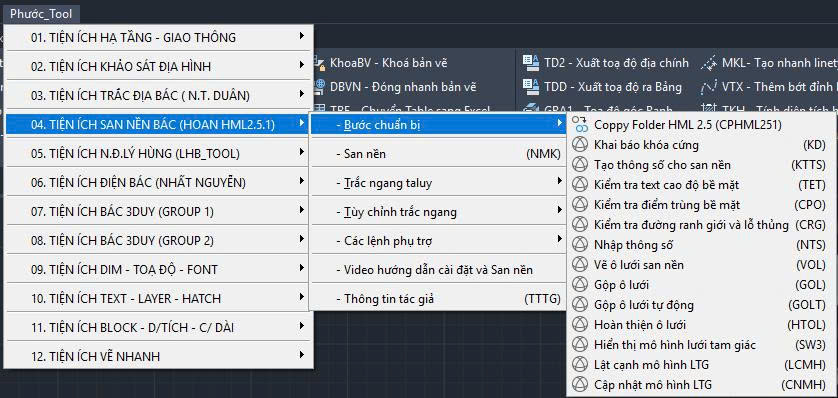Click icon for Kiểm tra text cao độ bề mặt
The width and height of the screenshot is (838, 398).
coord(580,185)
